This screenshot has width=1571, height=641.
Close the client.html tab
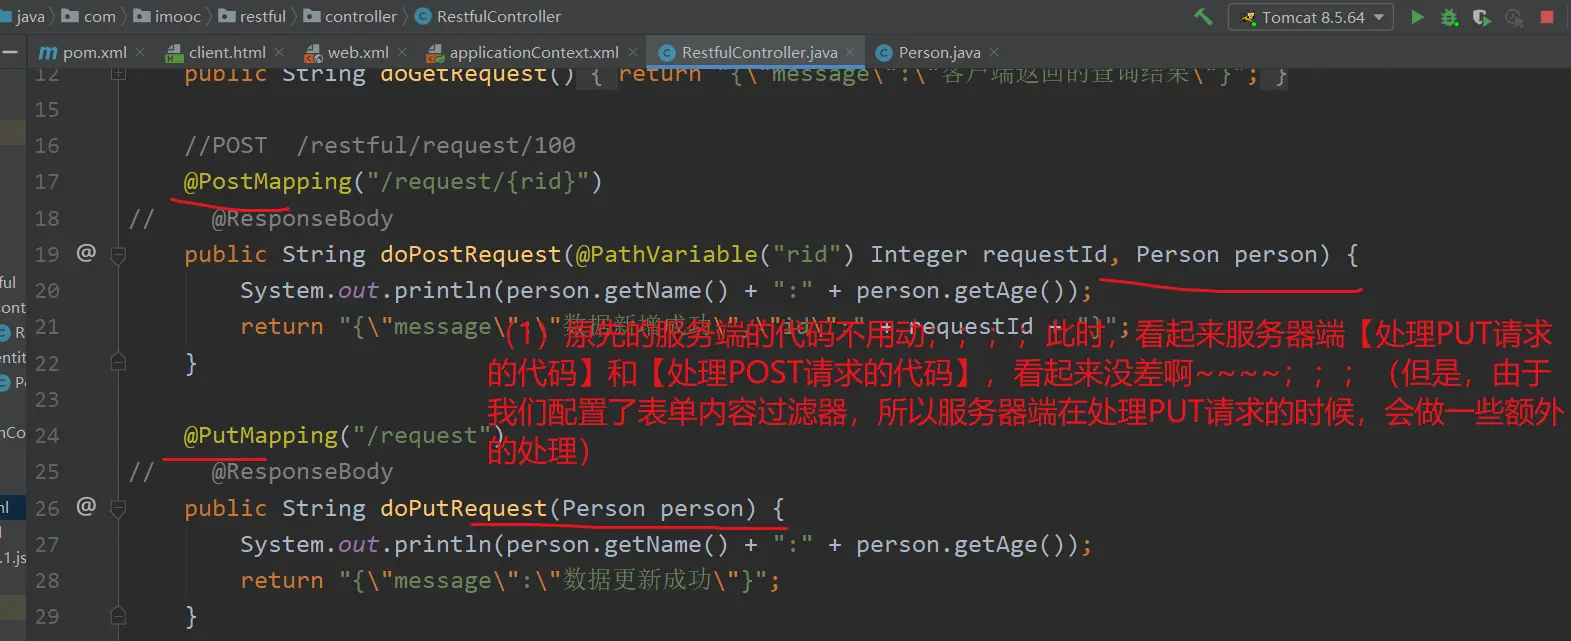pos(279,52)
